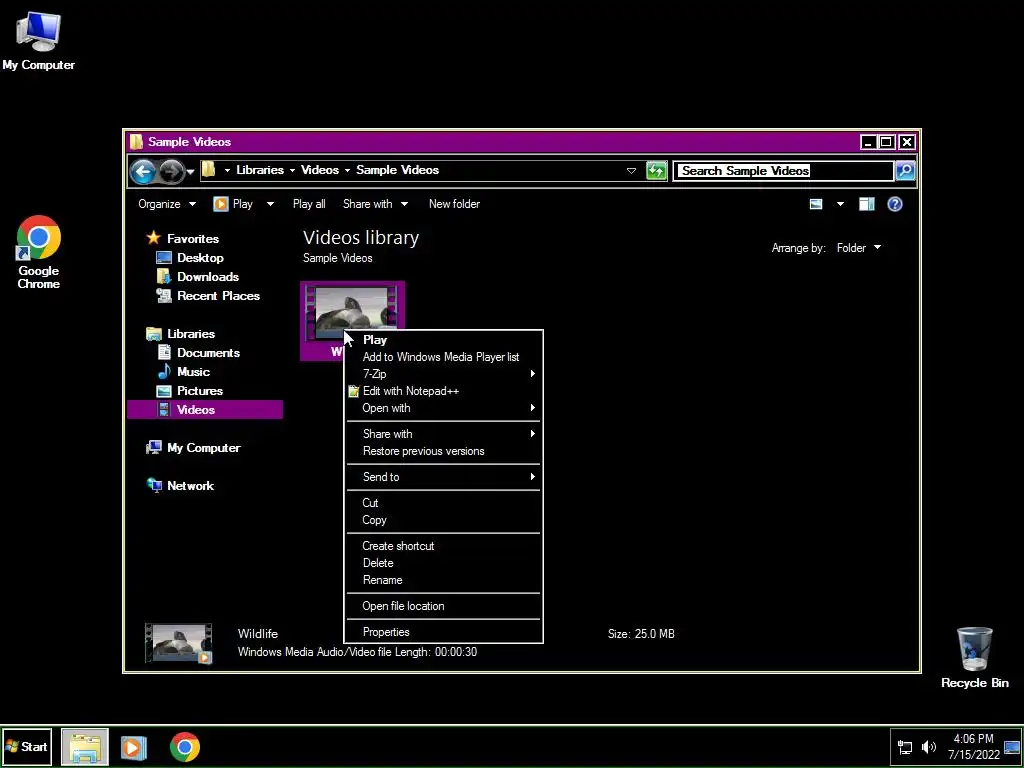Click the Forward navigation arrow
This screenshot has width=1024, height=768.
coord(171,172)
